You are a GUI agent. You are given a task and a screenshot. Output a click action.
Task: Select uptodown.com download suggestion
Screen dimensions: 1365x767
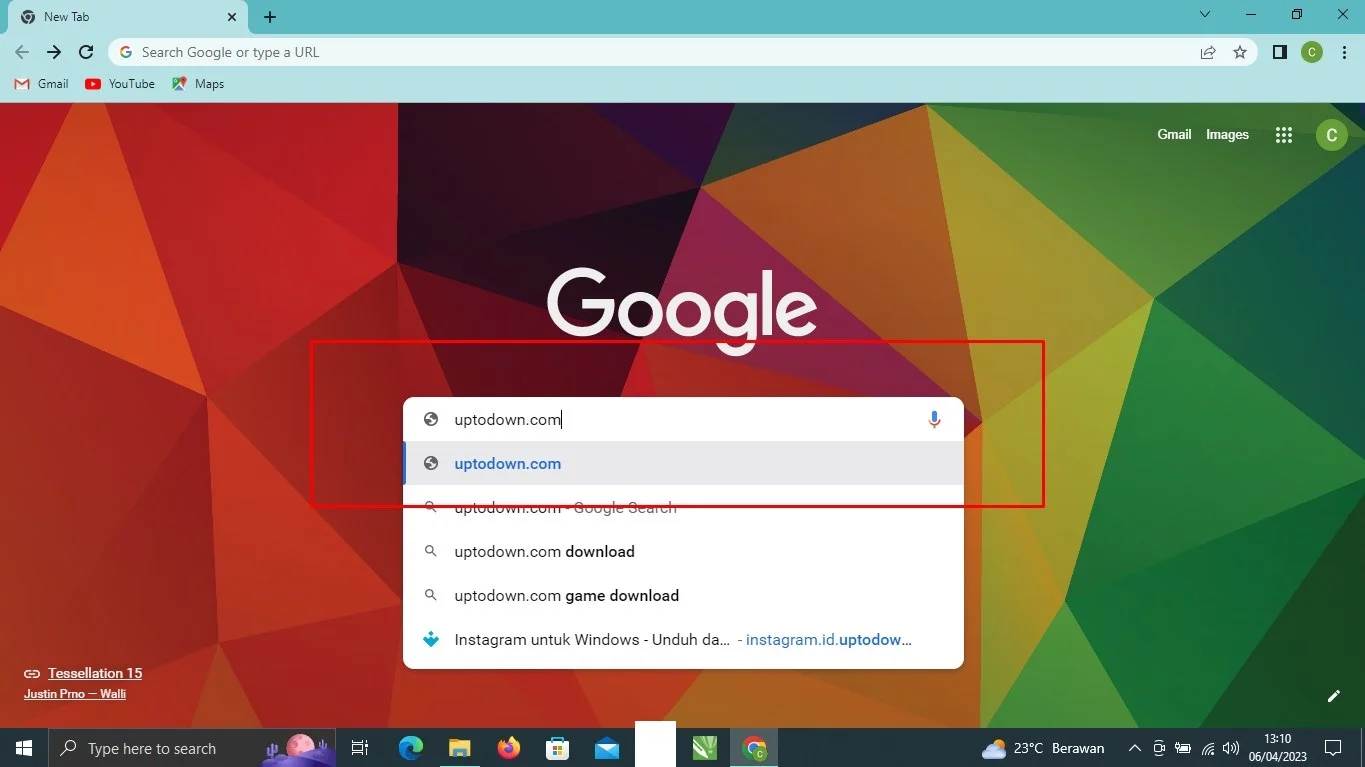[x=683, y=551]
